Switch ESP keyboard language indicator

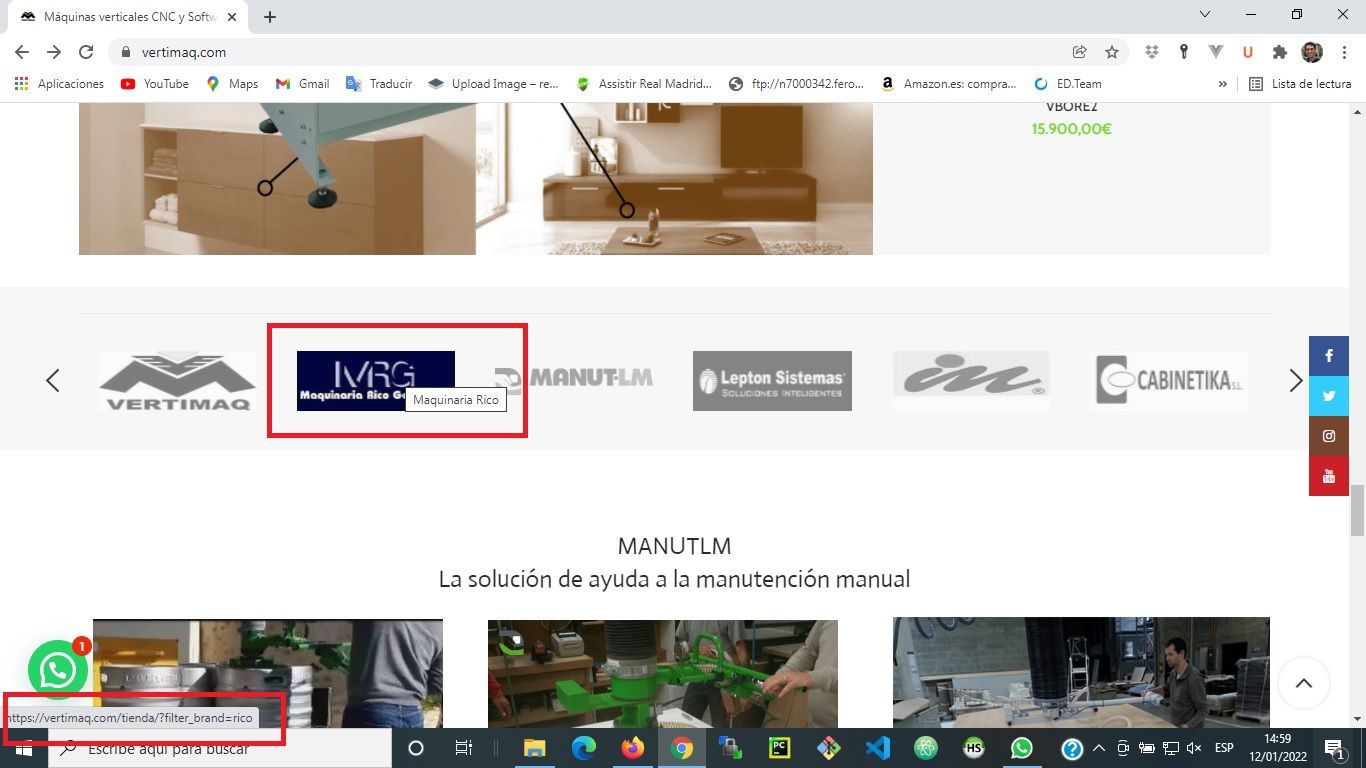1224,748
